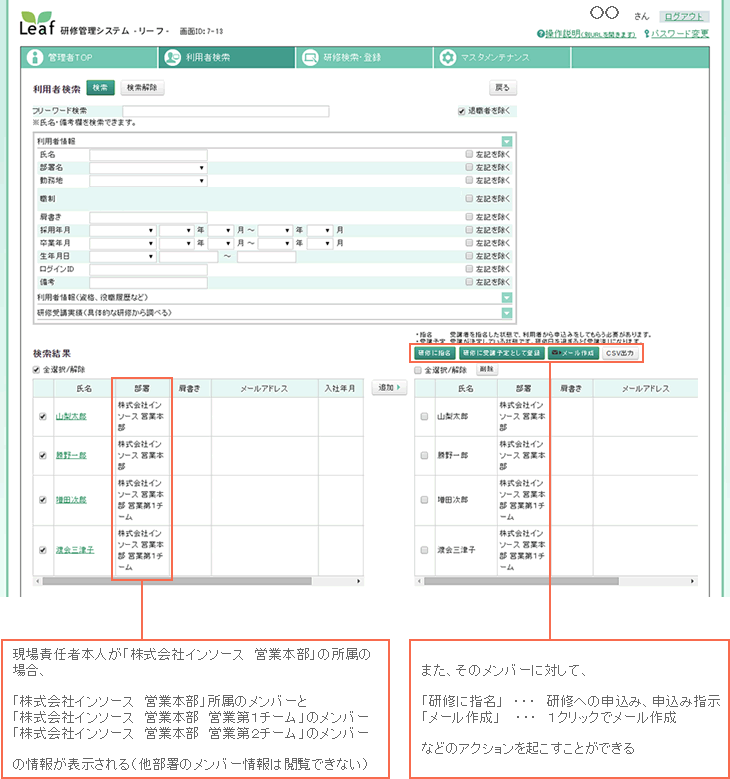The image size is (730, 779).
Task: Check 左記を除く for 職制 row
Action: pos(469,199)
